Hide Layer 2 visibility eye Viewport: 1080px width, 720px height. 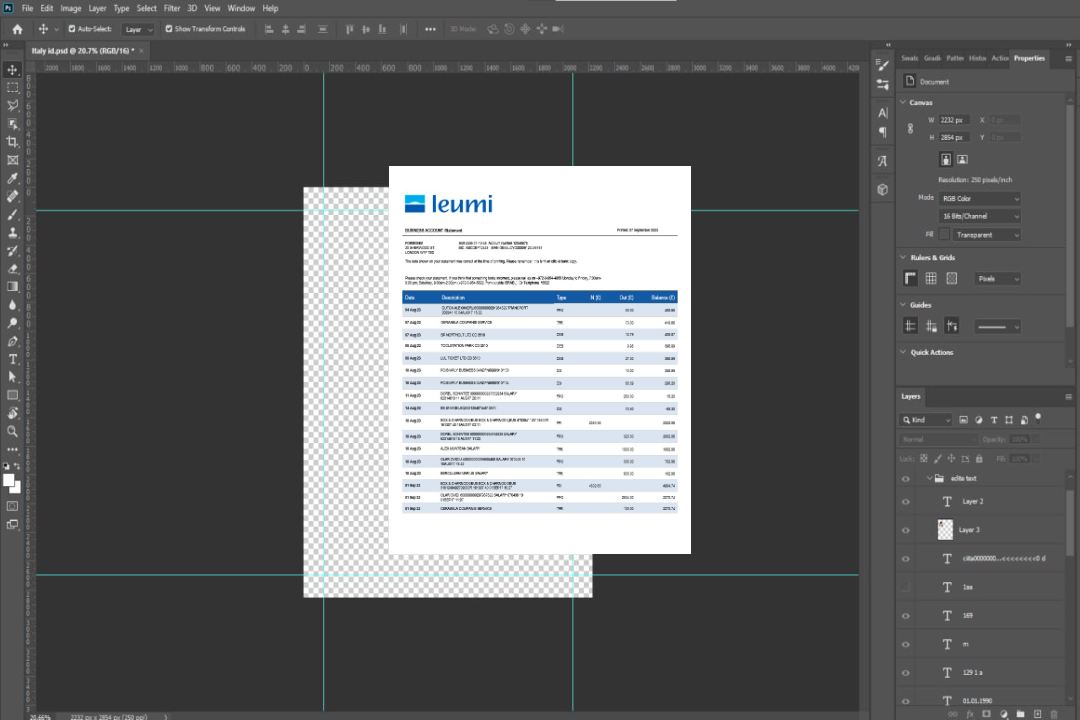pyautogui.click(x=906, y=502)
